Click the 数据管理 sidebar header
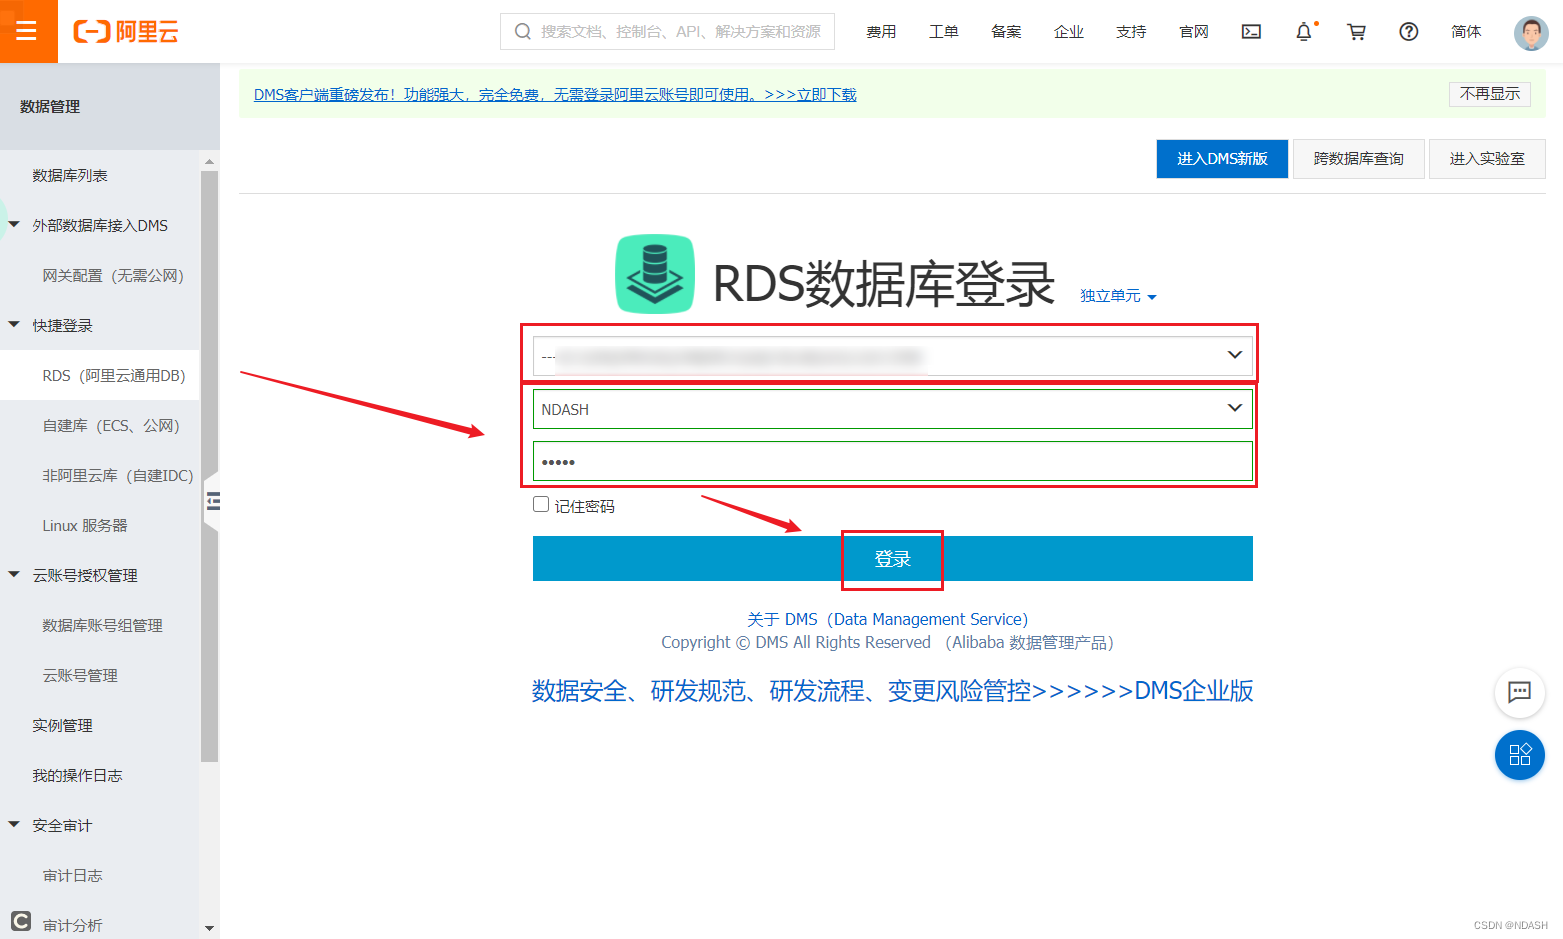1563x939 pixels. click(50, 107)
